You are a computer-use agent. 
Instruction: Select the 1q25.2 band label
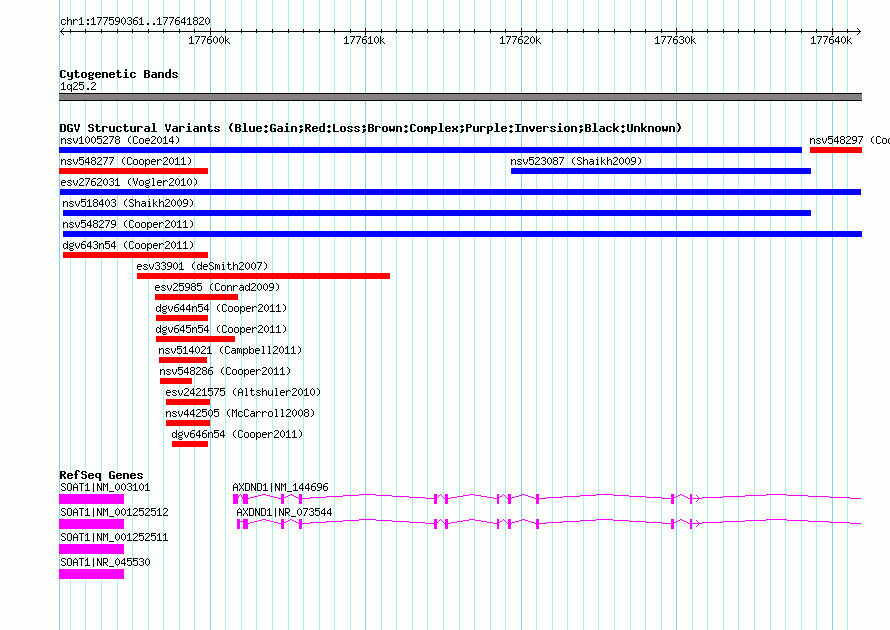point(78,86)
